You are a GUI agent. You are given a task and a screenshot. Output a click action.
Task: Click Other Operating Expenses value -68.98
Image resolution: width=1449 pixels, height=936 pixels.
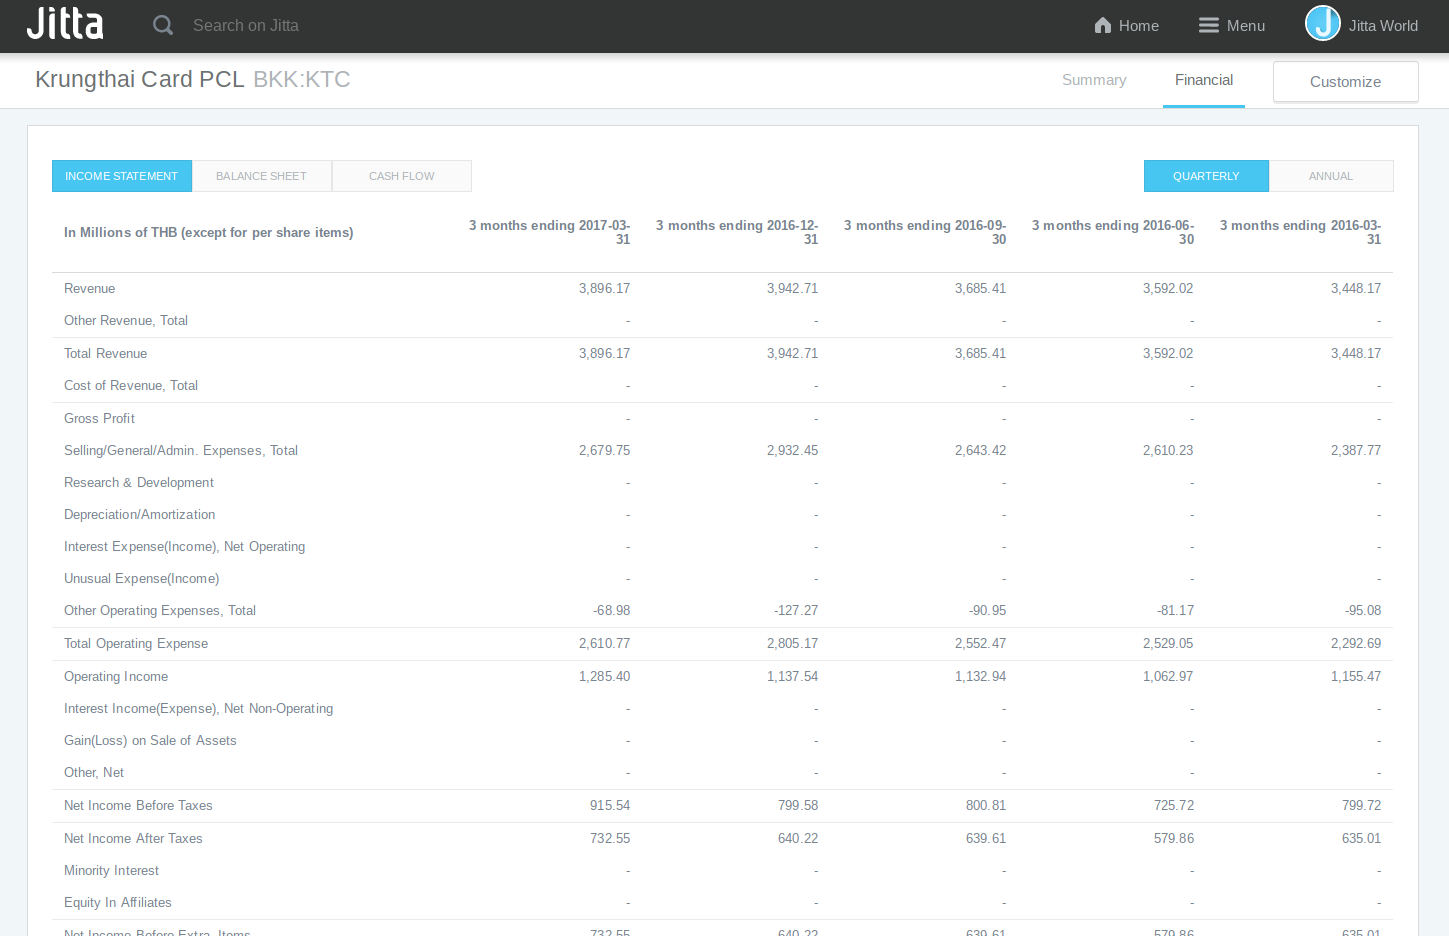(x=611, y=611)
